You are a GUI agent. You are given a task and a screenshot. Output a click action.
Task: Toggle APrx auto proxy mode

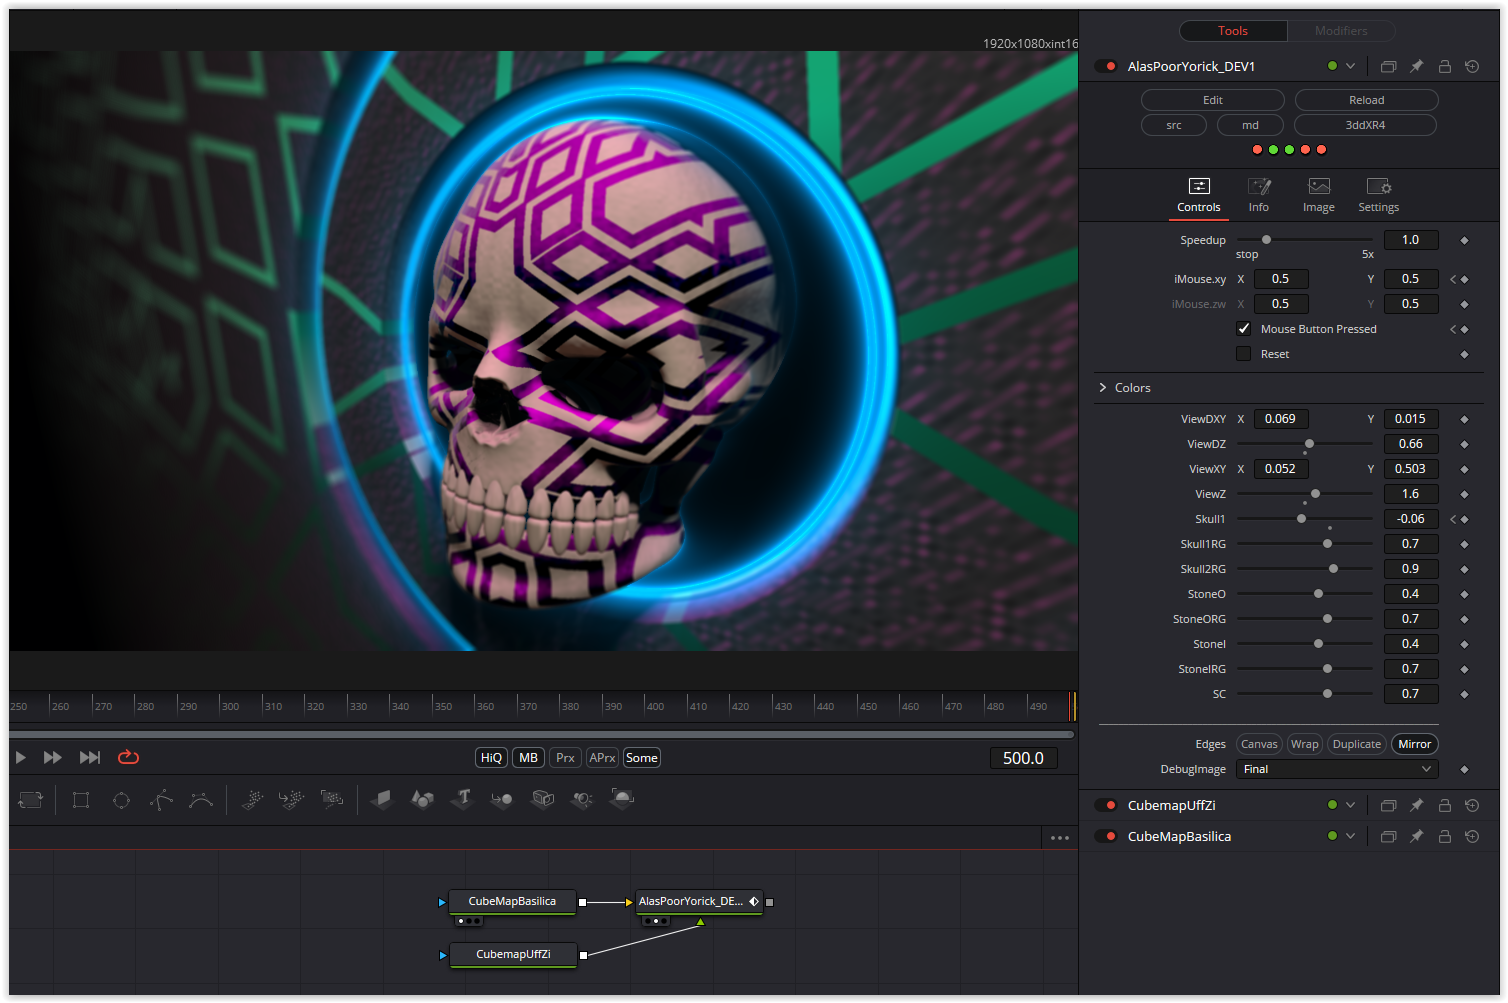point(602,758)
